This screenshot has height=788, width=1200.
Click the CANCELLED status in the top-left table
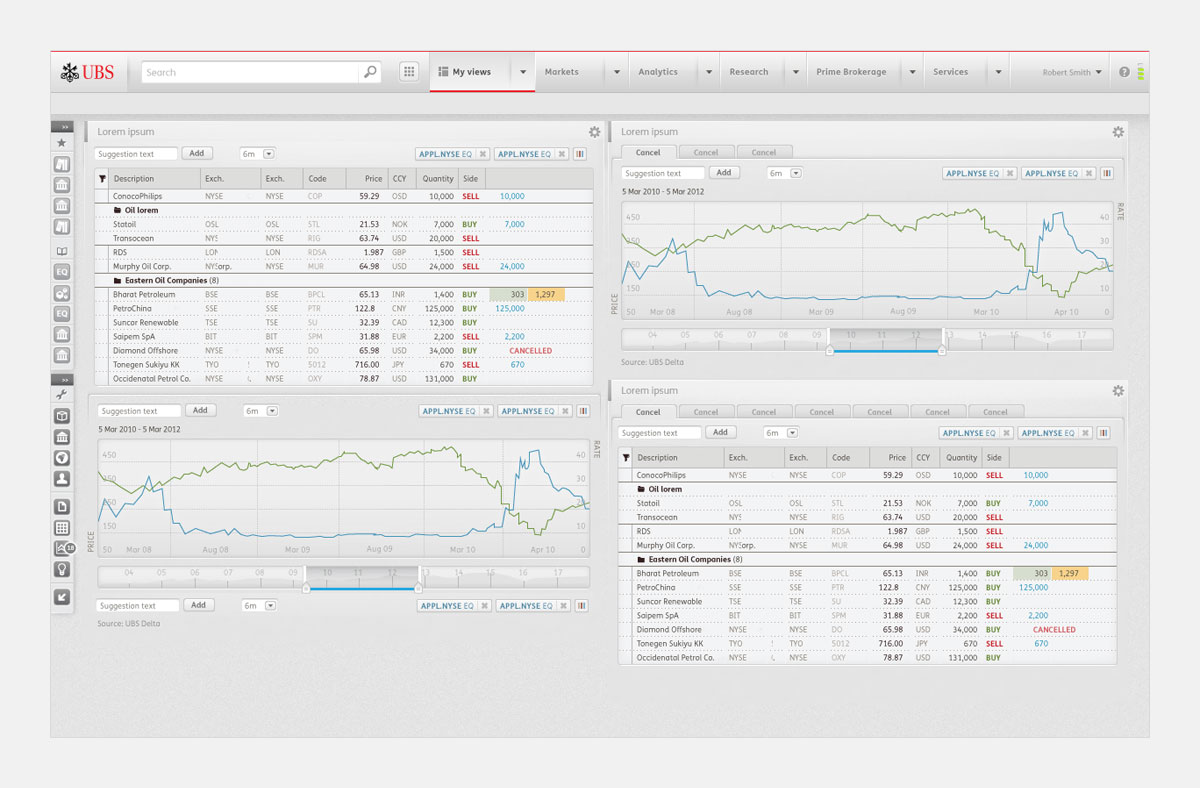pos(530,351)
